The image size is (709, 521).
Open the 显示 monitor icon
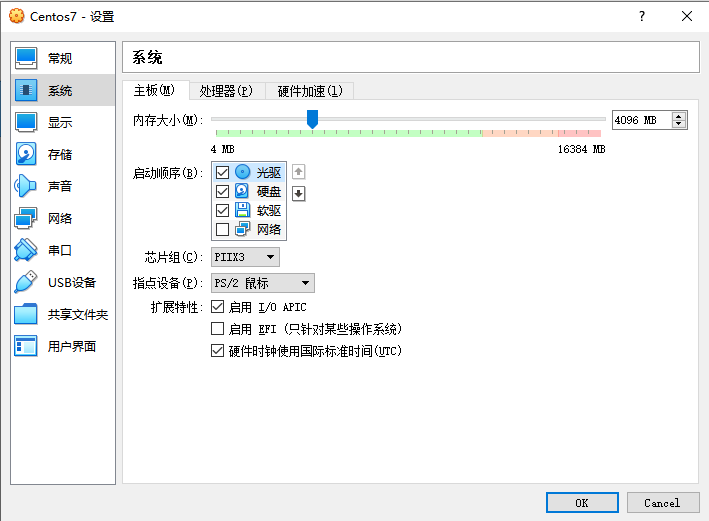tap(26, 122)
